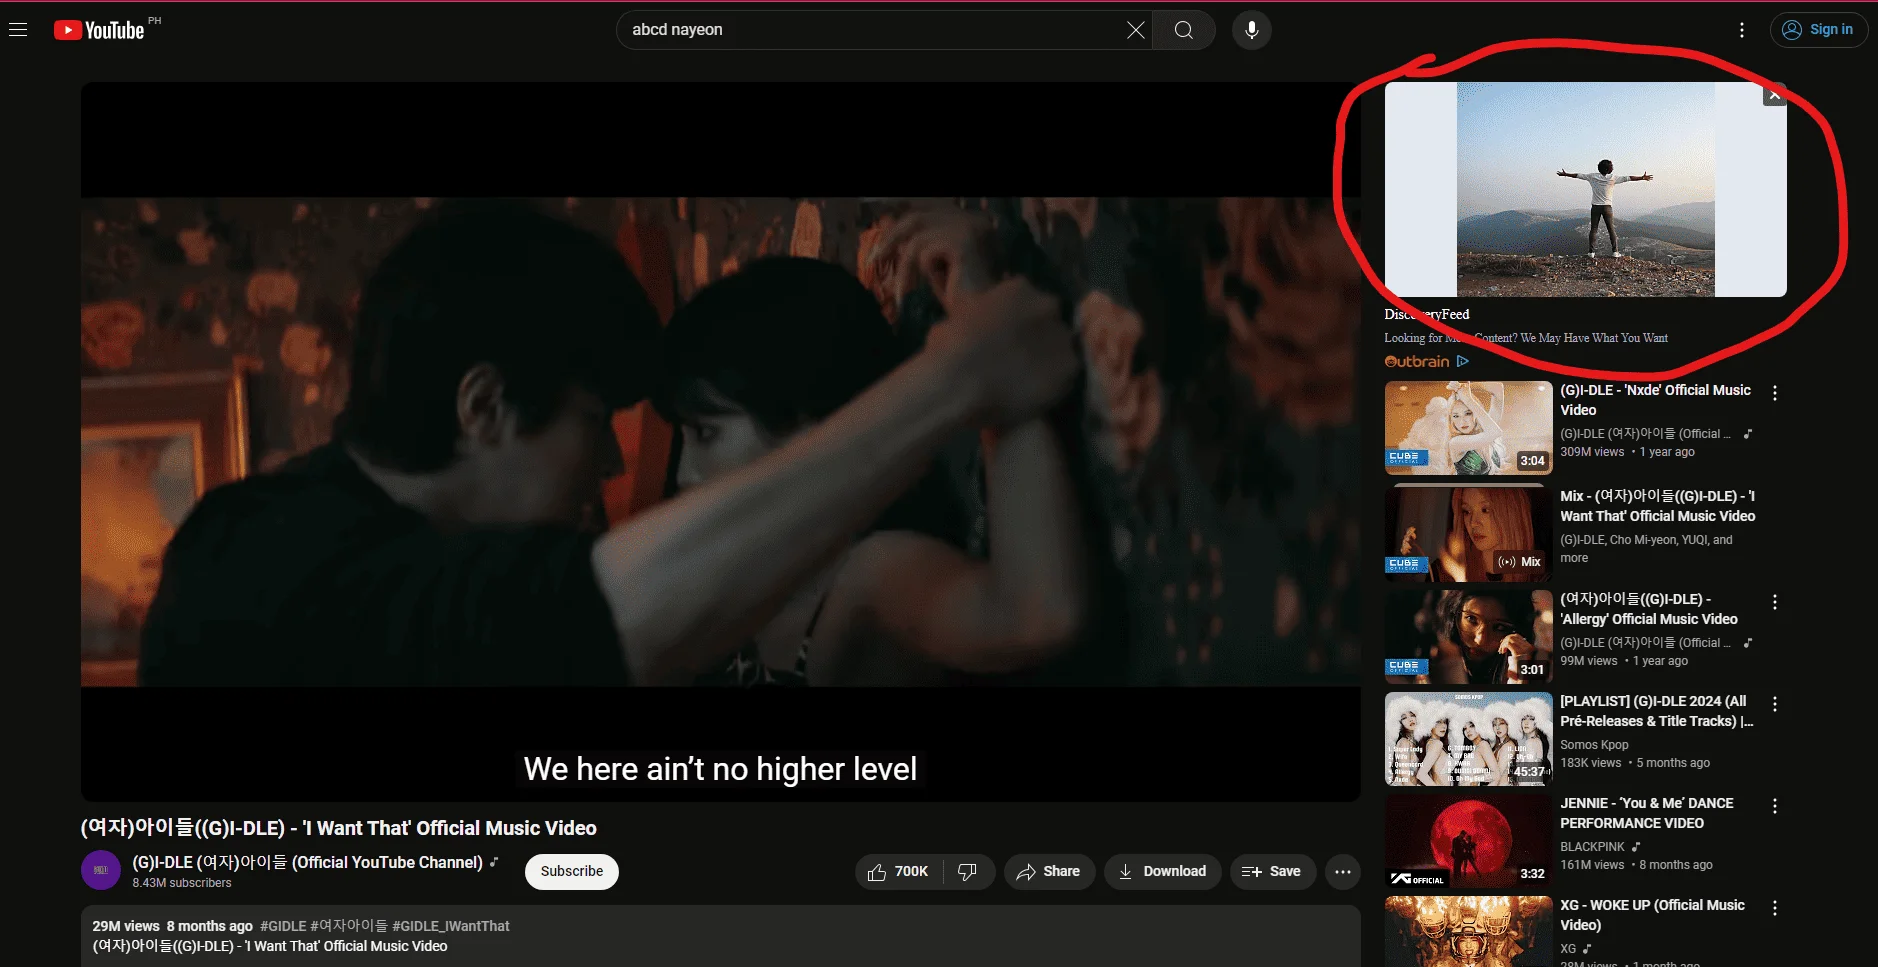Image resolution: width=1878 pixels, height=967 pixels.
Task: Open BLACKPINK channel name
Action: click(x=1592, y=847)
